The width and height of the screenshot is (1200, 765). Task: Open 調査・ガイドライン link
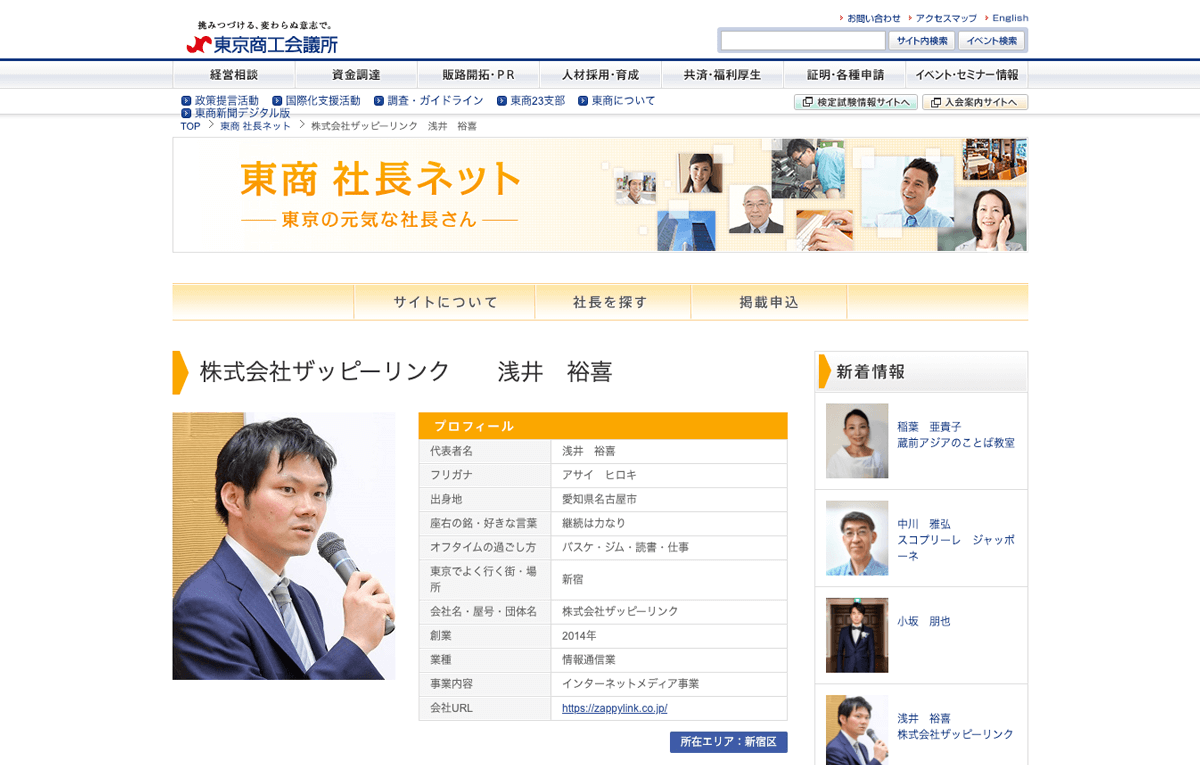click(x=435, y=101)
